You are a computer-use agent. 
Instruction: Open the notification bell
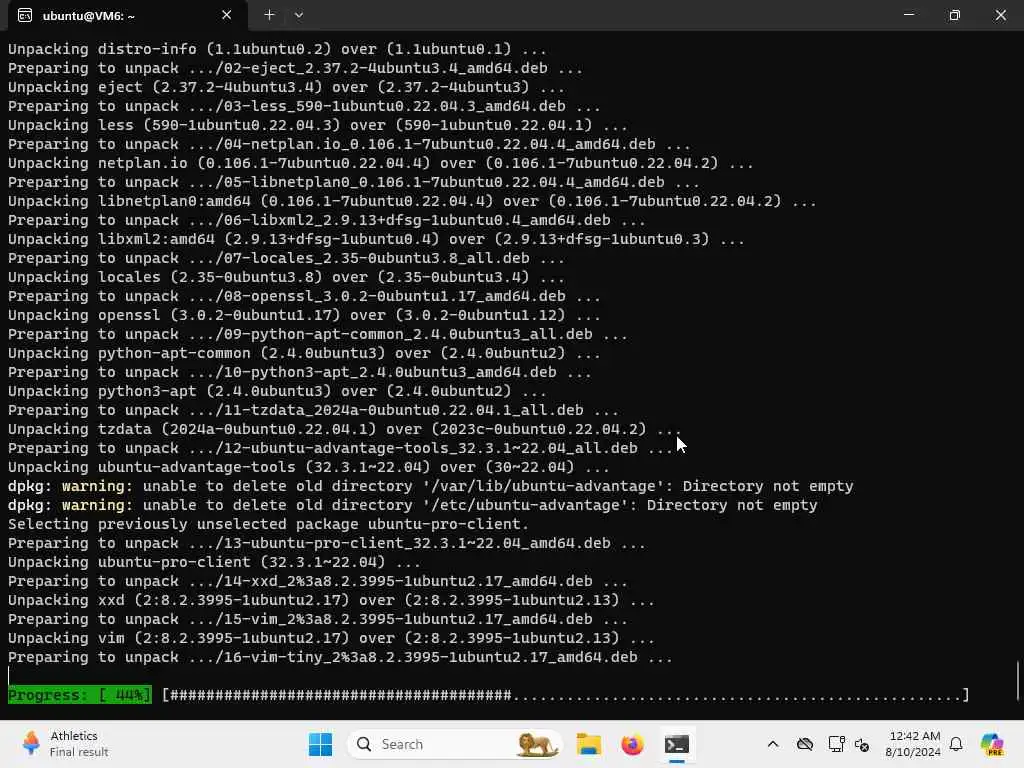(x=956, y=744)
